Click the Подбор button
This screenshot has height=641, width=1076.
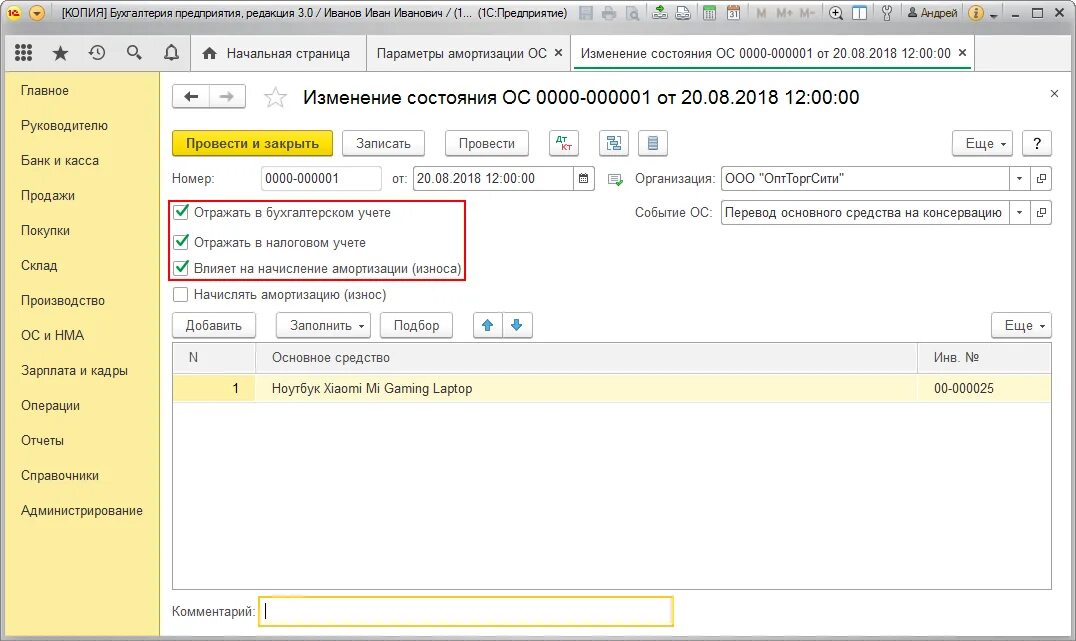point(417,325)
